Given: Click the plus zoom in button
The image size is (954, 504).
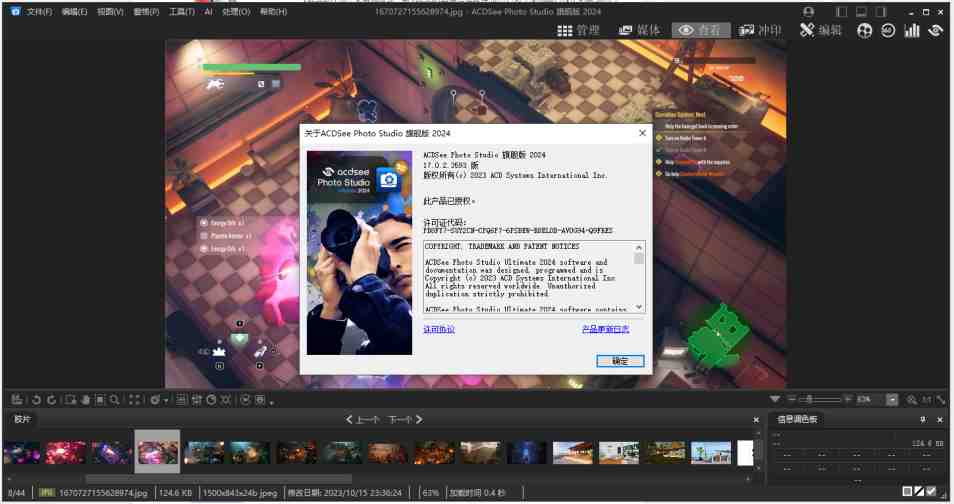Looking at the screenshot, I should [847, 399].
